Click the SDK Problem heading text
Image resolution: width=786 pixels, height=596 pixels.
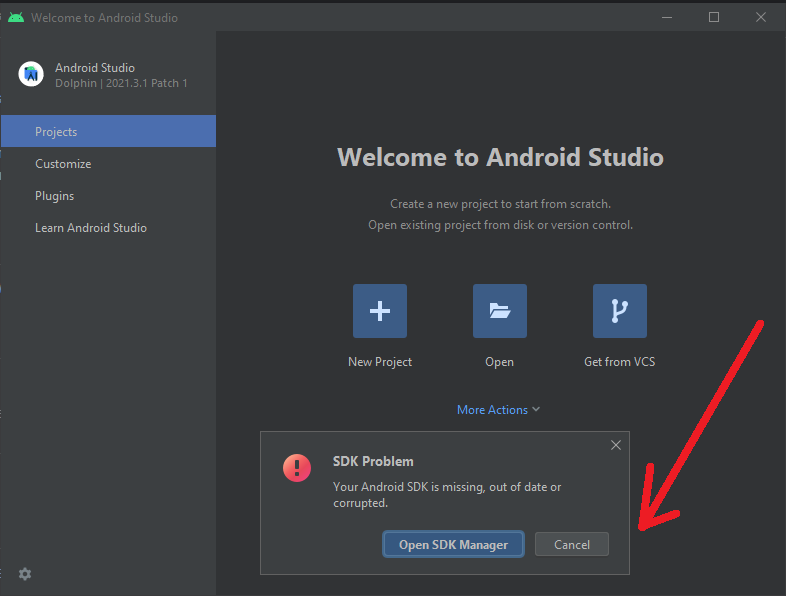click(x=373, y=462)
